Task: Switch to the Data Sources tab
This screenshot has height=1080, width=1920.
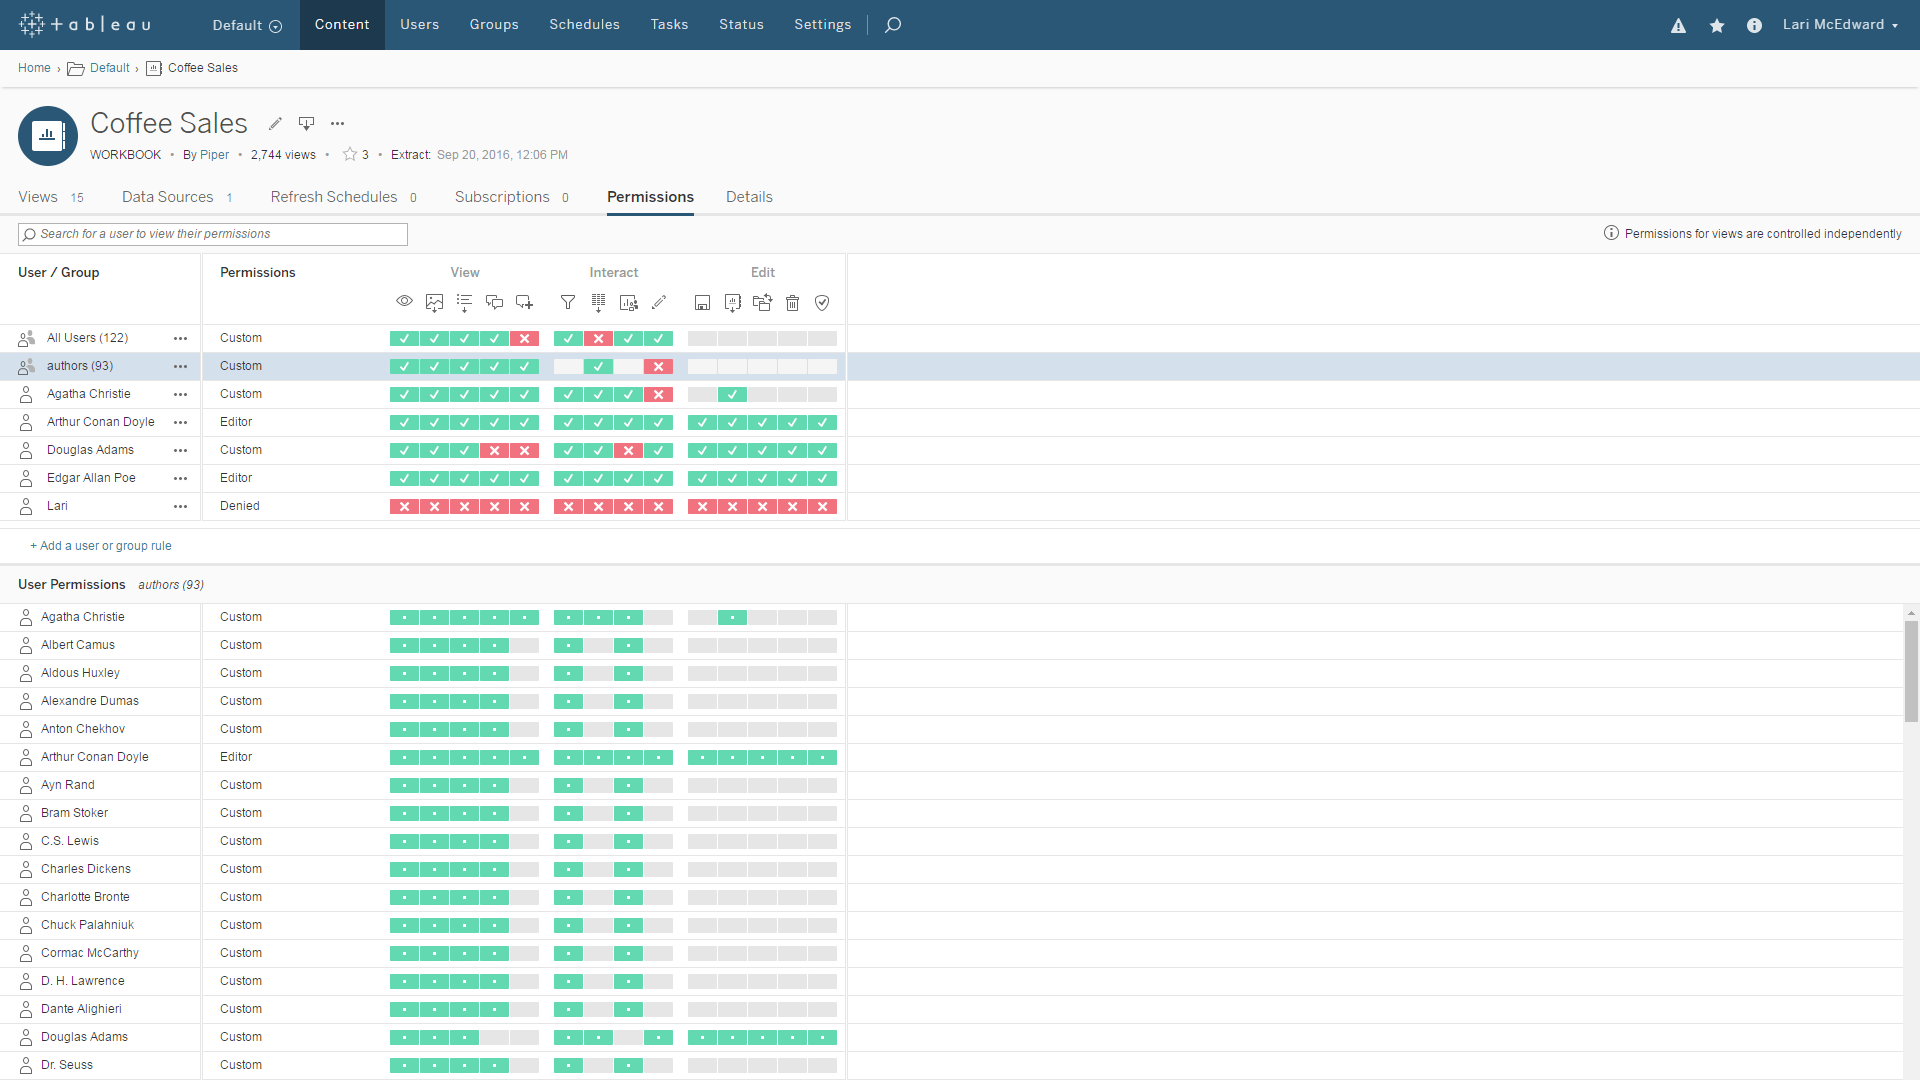Action: [x=166, y=196]
